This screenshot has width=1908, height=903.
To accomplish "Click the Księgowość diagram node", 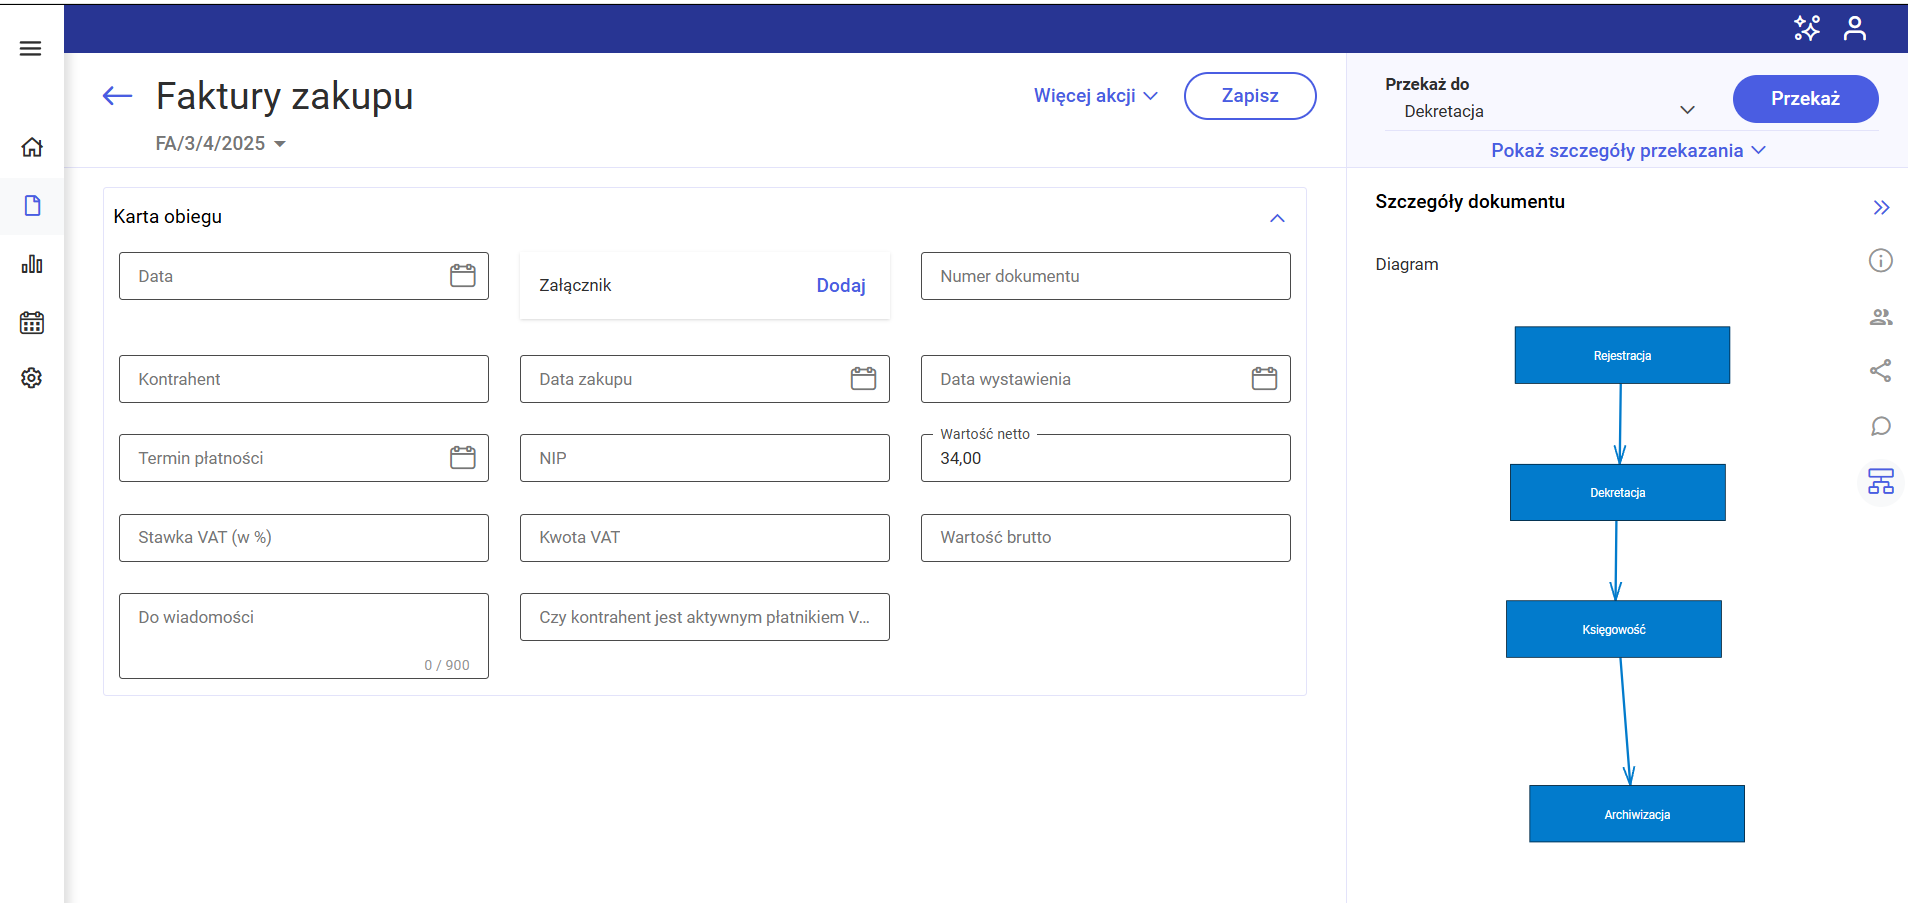I will (x=1614, y=629).
